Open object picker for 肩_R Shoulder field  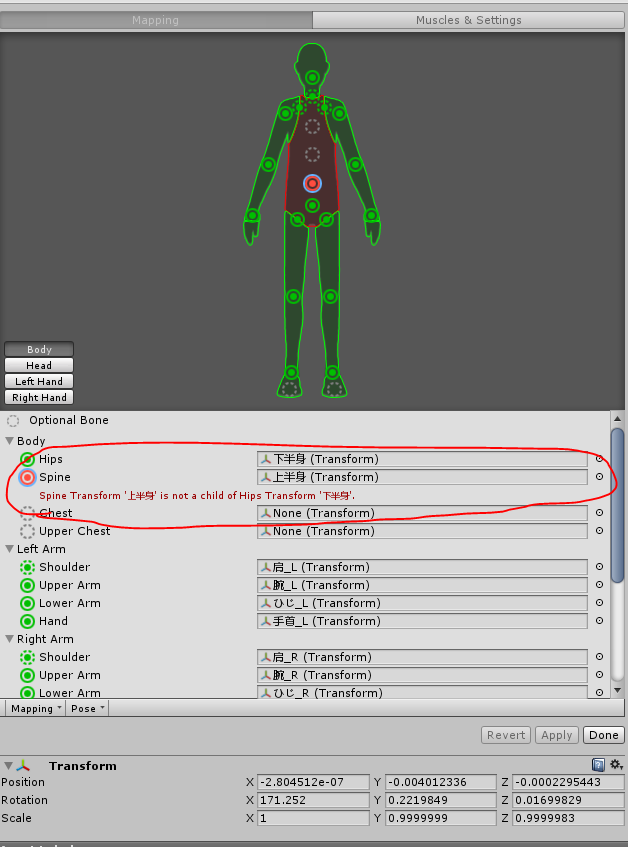click(599, 656)
